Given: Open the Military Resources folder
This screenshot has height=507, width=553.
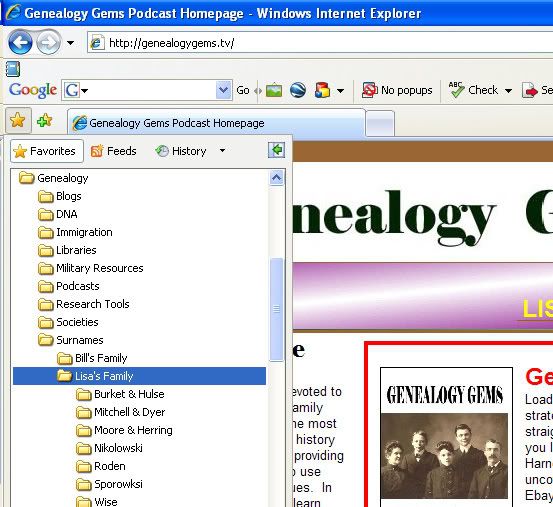Looking at the screenshot, I should 91,268.
